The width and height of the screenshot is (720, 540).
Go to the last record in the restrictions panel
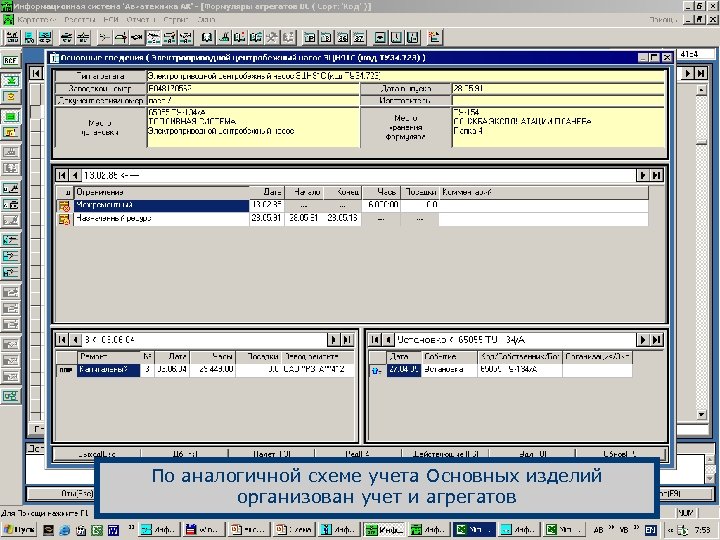click(x=657, y=175)
